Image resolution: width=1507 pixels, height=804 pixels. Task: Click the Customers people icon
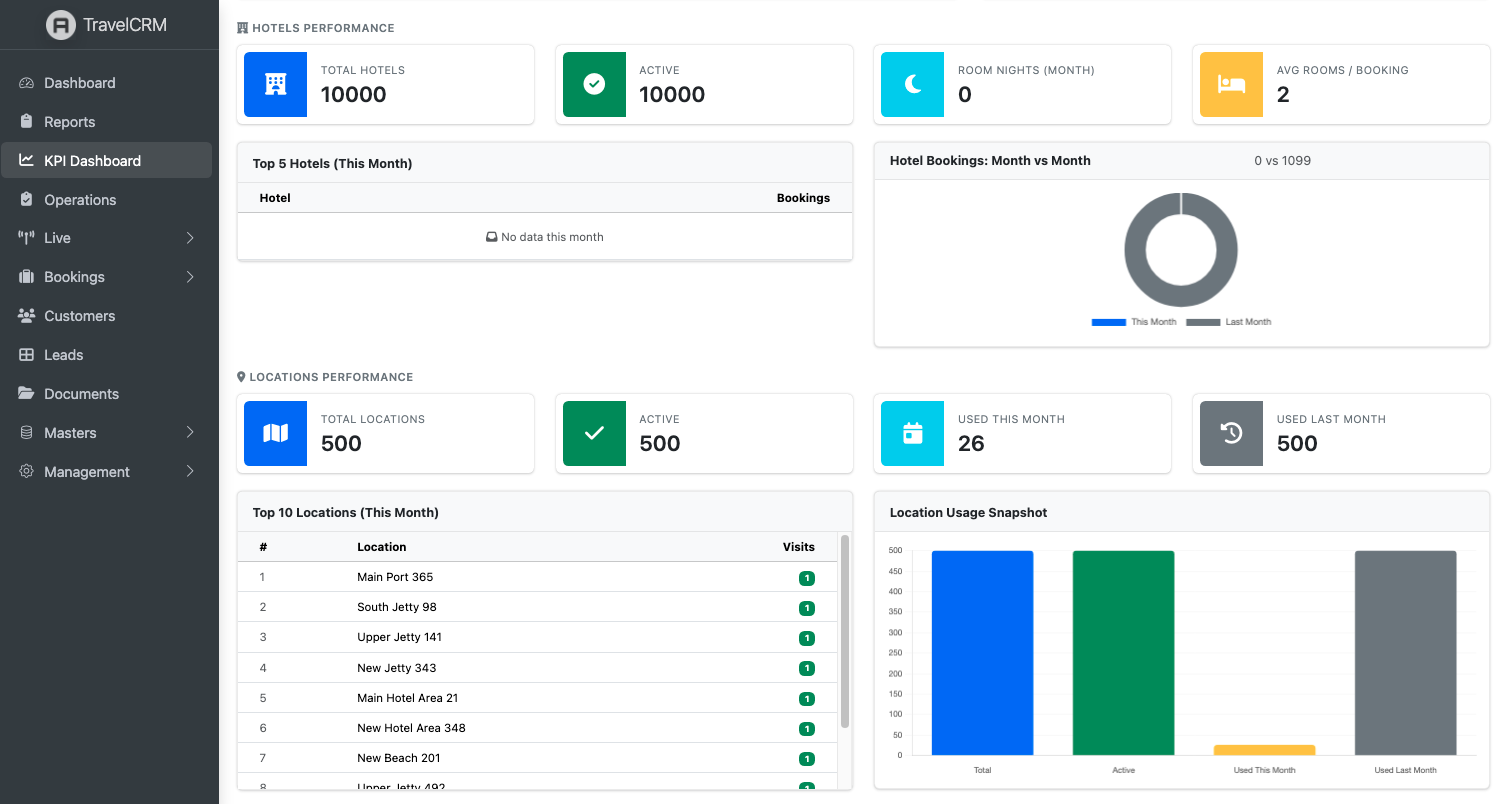27,316
